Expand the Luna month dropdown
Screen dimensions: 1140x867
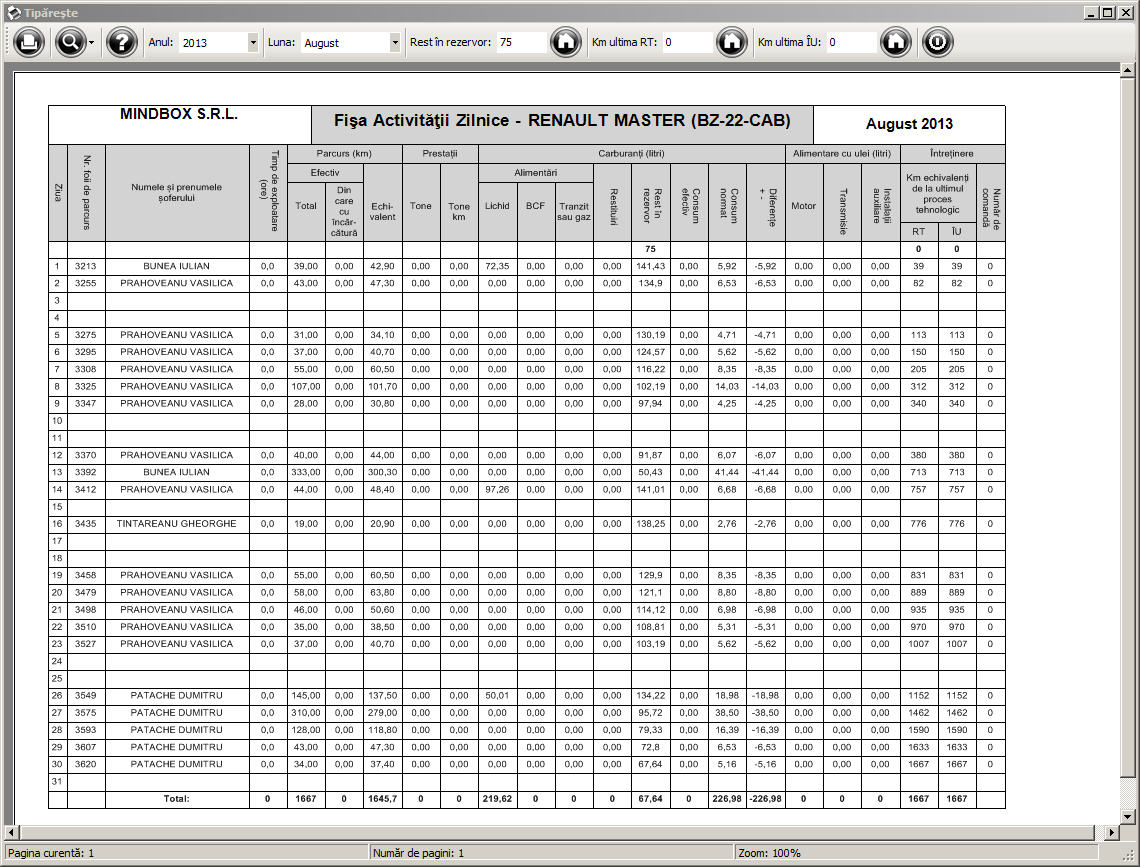(395, 43)
